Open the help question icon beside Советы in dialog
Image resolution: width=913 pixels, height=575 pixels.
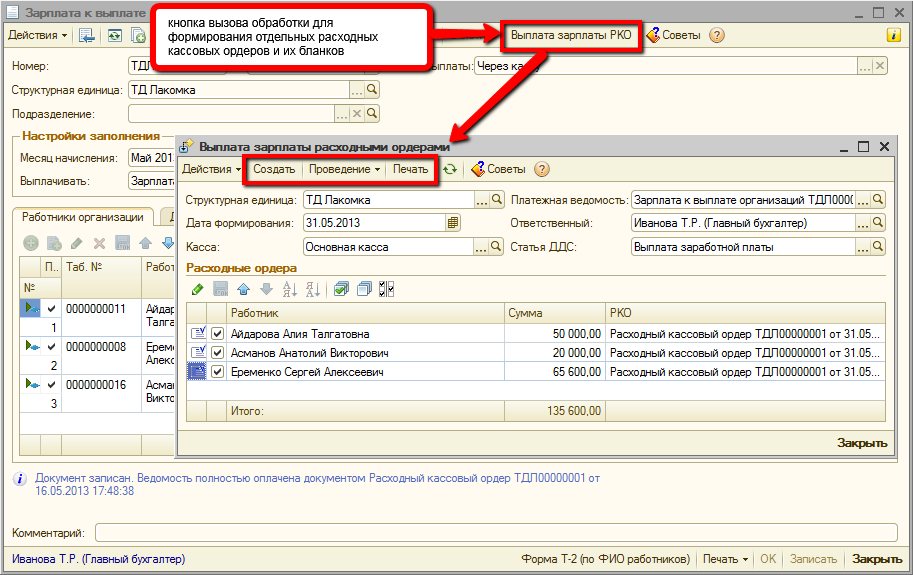[x=542, y=170]
